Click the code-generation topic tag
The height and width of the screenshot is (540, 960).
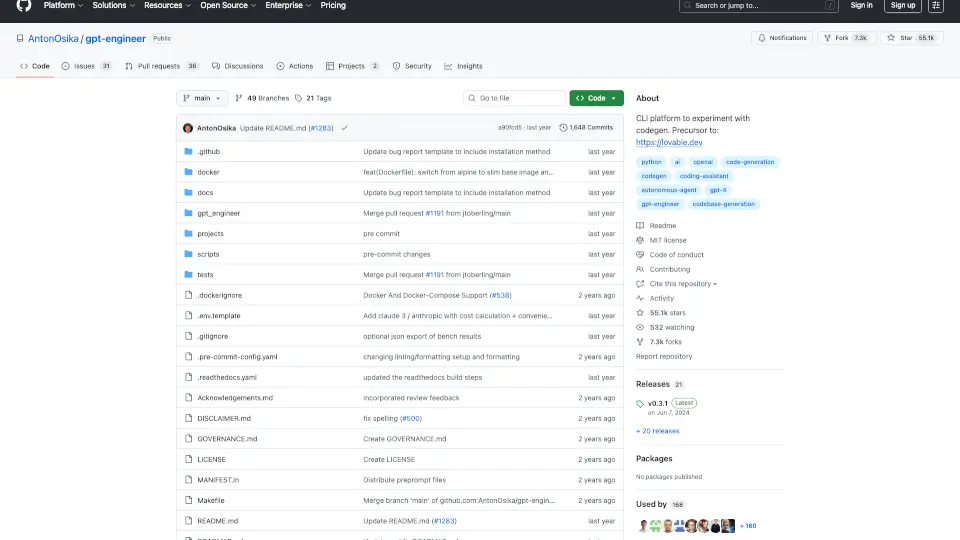point(749,162)
